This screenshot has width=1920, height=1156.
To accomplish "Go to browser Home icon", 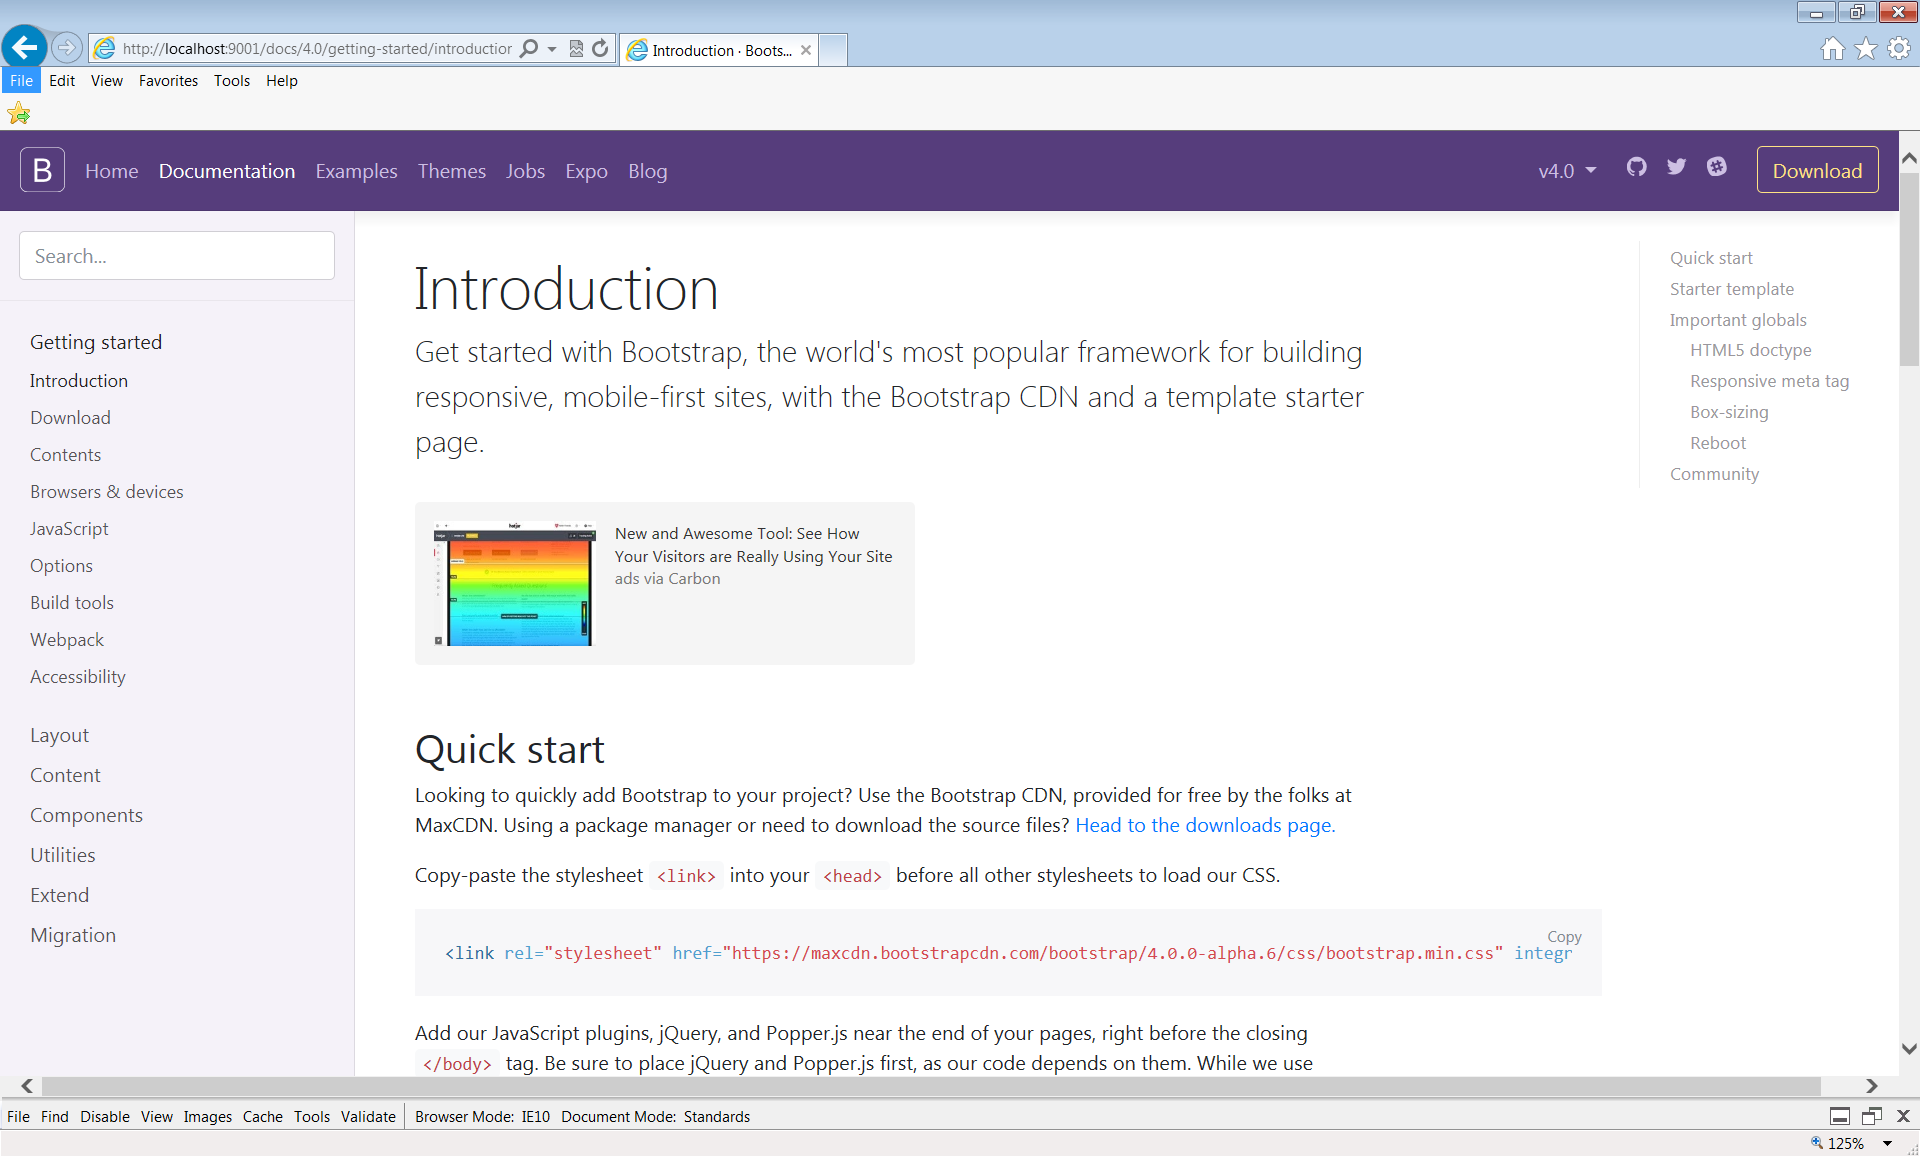I will coord(1832,48).
